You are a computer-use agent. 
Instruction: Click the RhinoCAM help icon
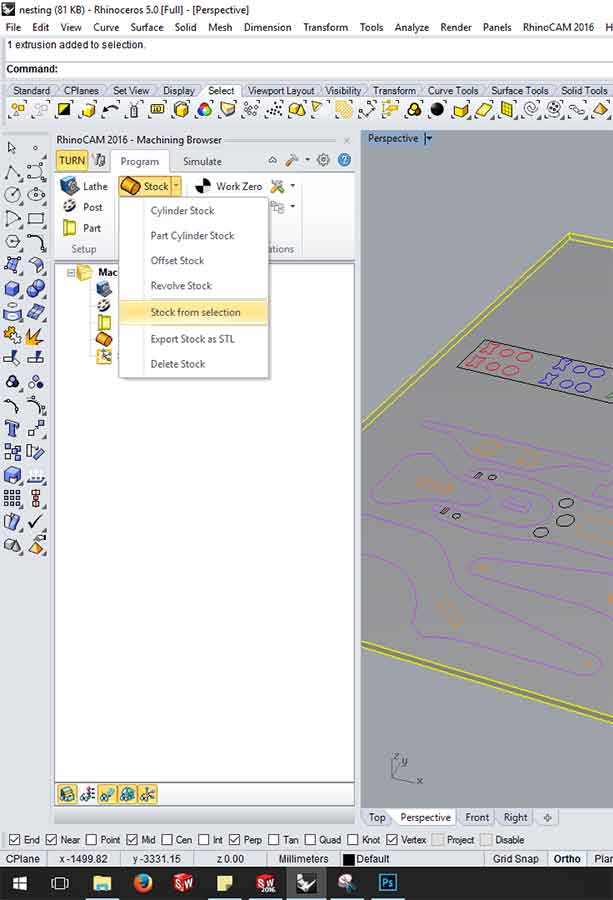click(344, 160)
